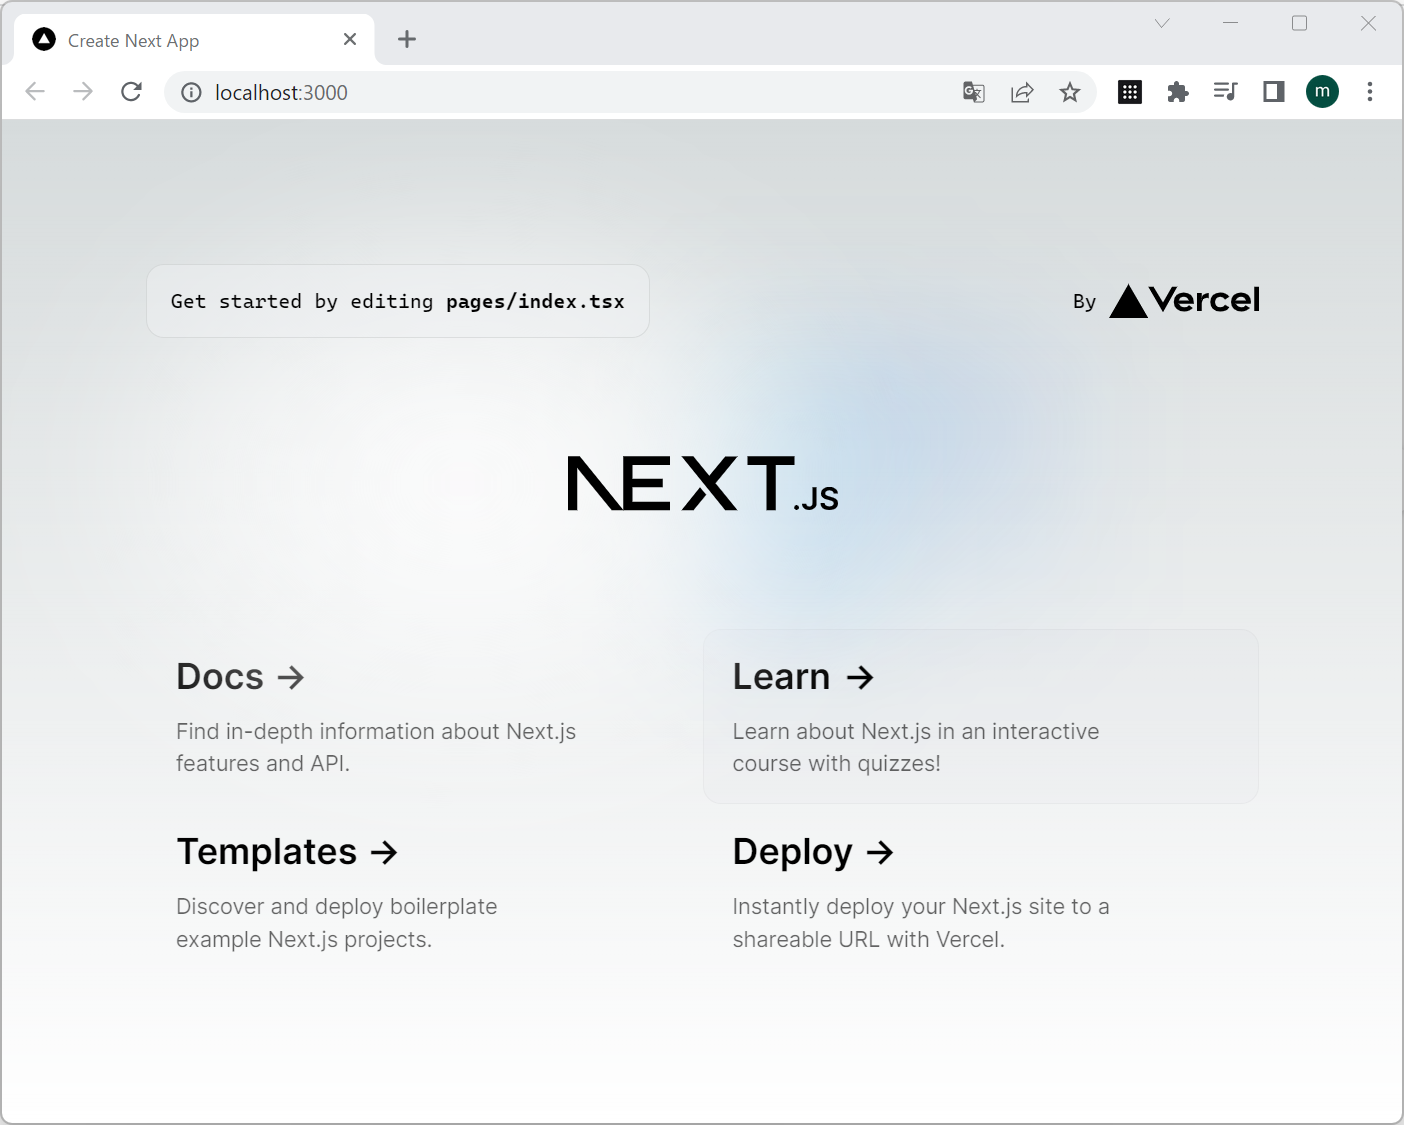Image resolution: width=1404 pixels, height=1125 pixels.
Task: Open the grid apps extension icon
Action: [x=1130, y=92]
